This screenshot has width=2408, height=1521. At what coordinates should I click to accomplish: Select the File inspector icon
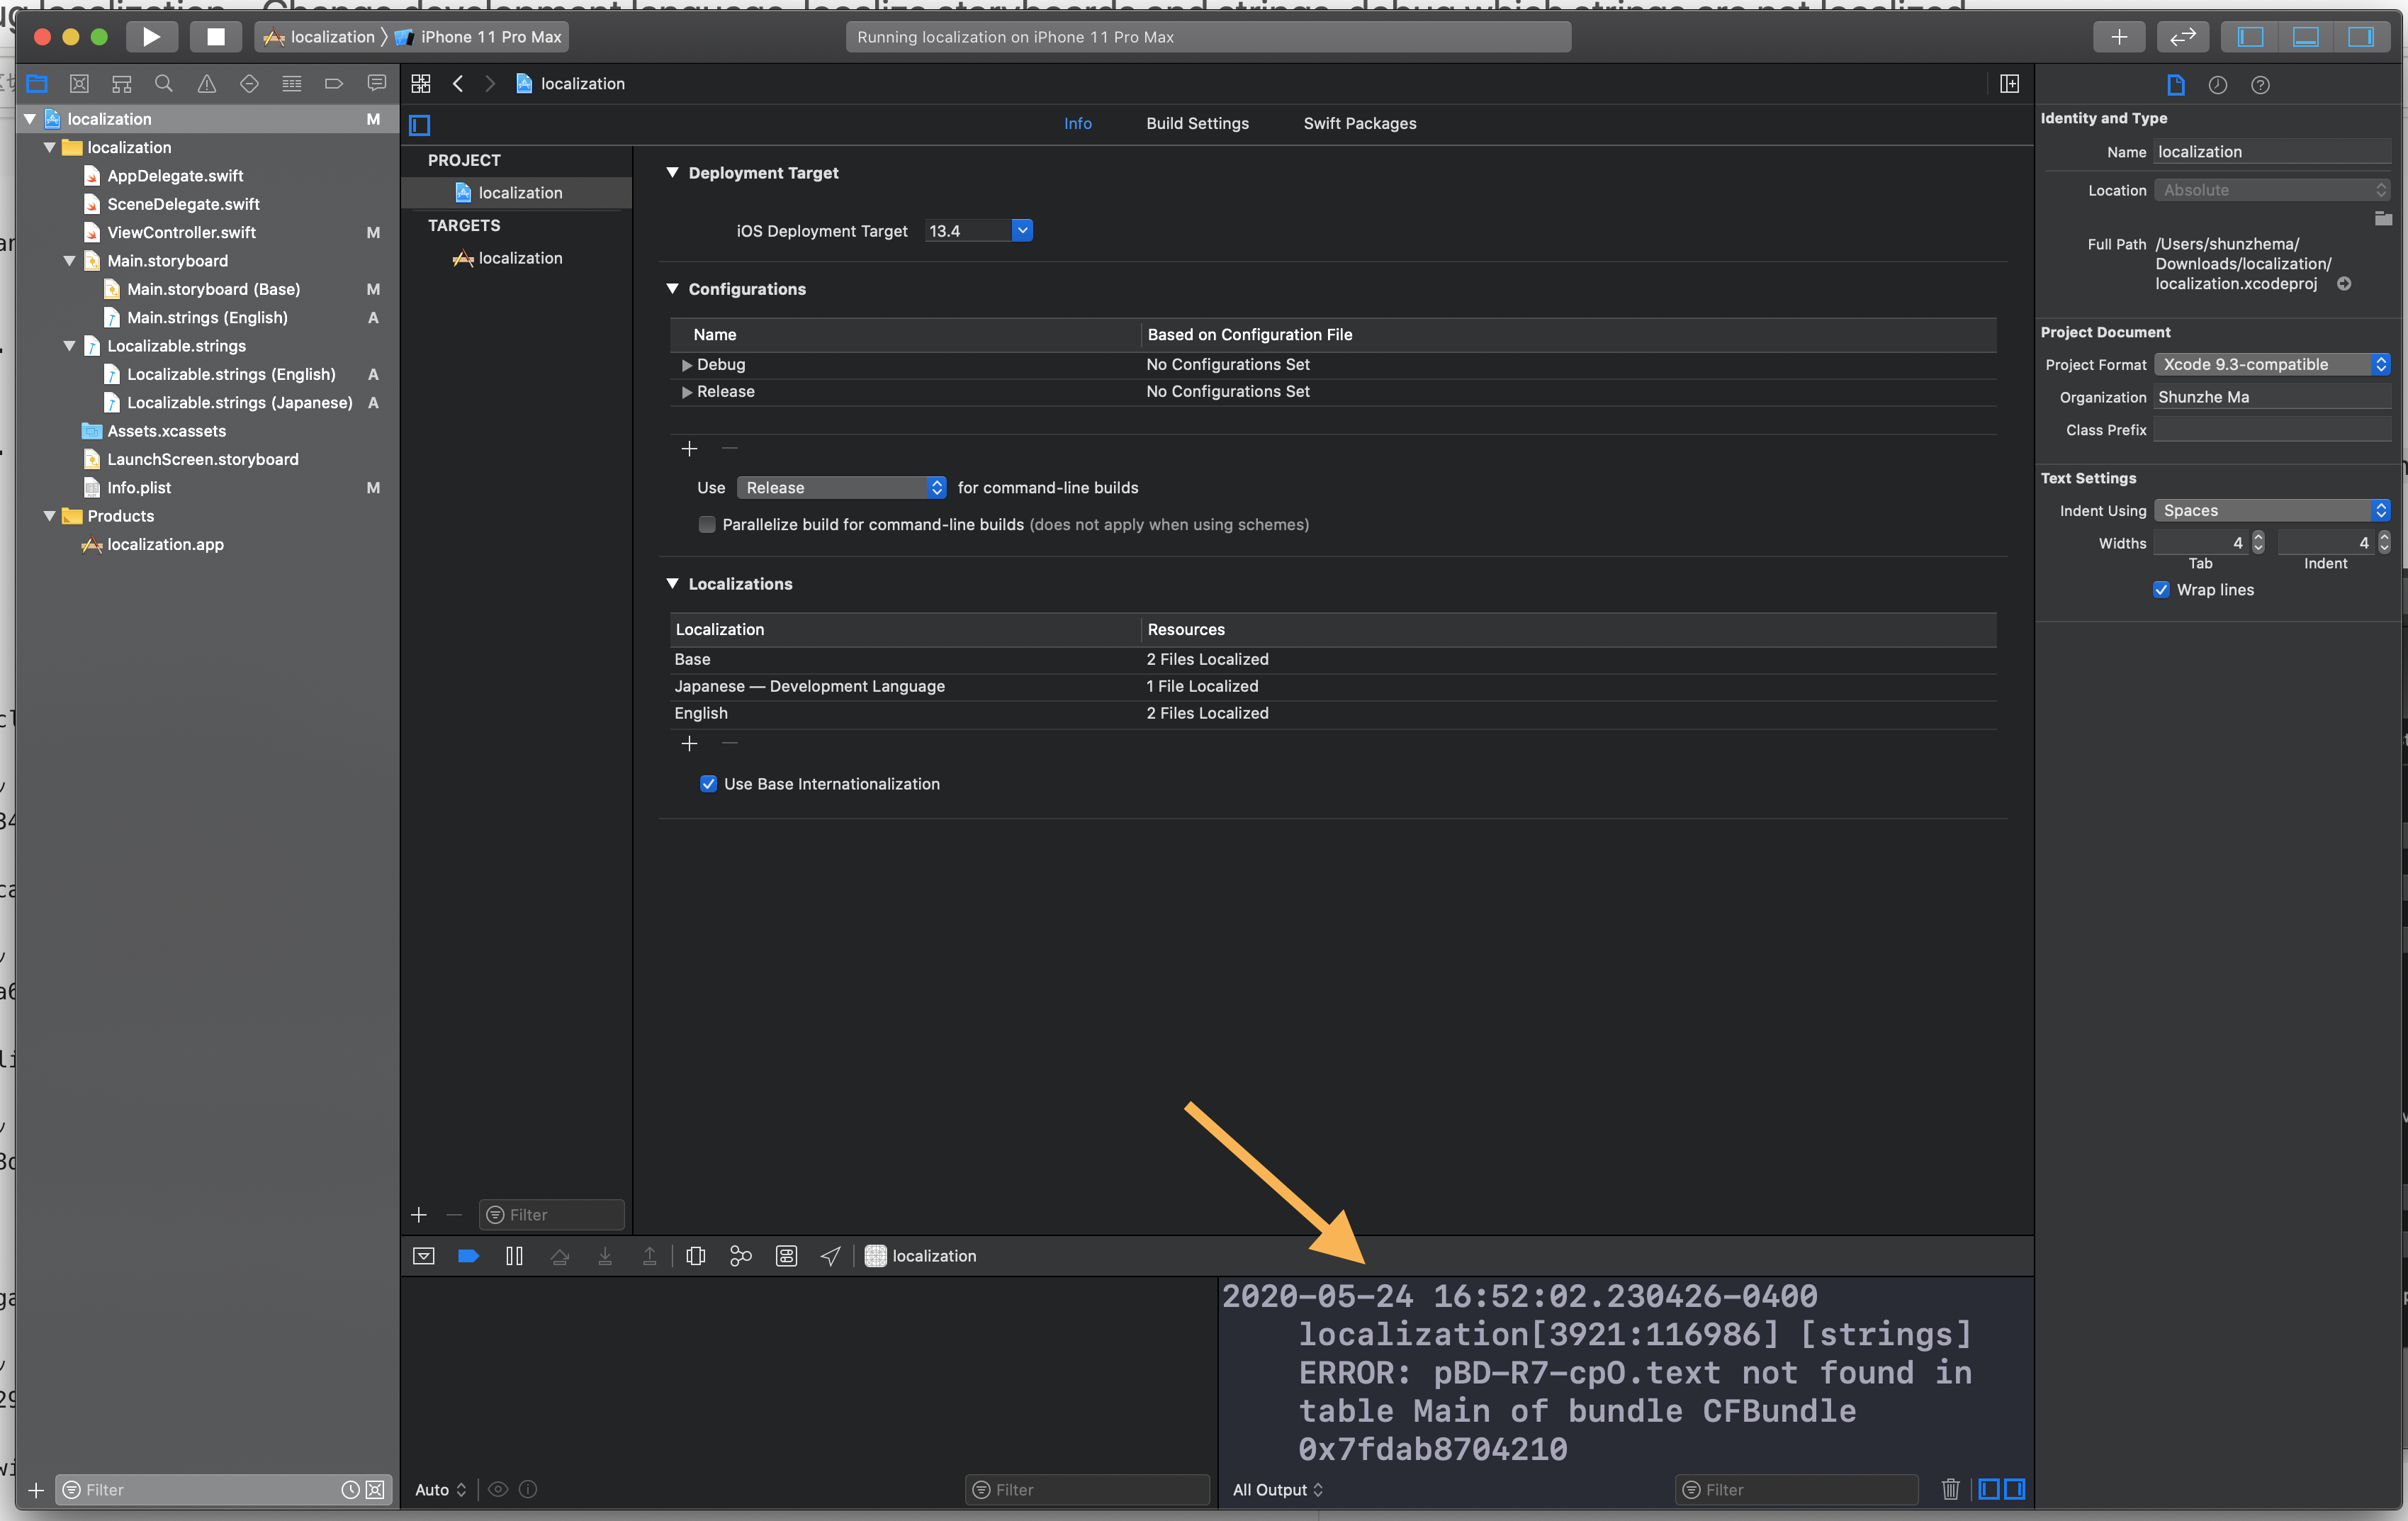coord(2175,85)
